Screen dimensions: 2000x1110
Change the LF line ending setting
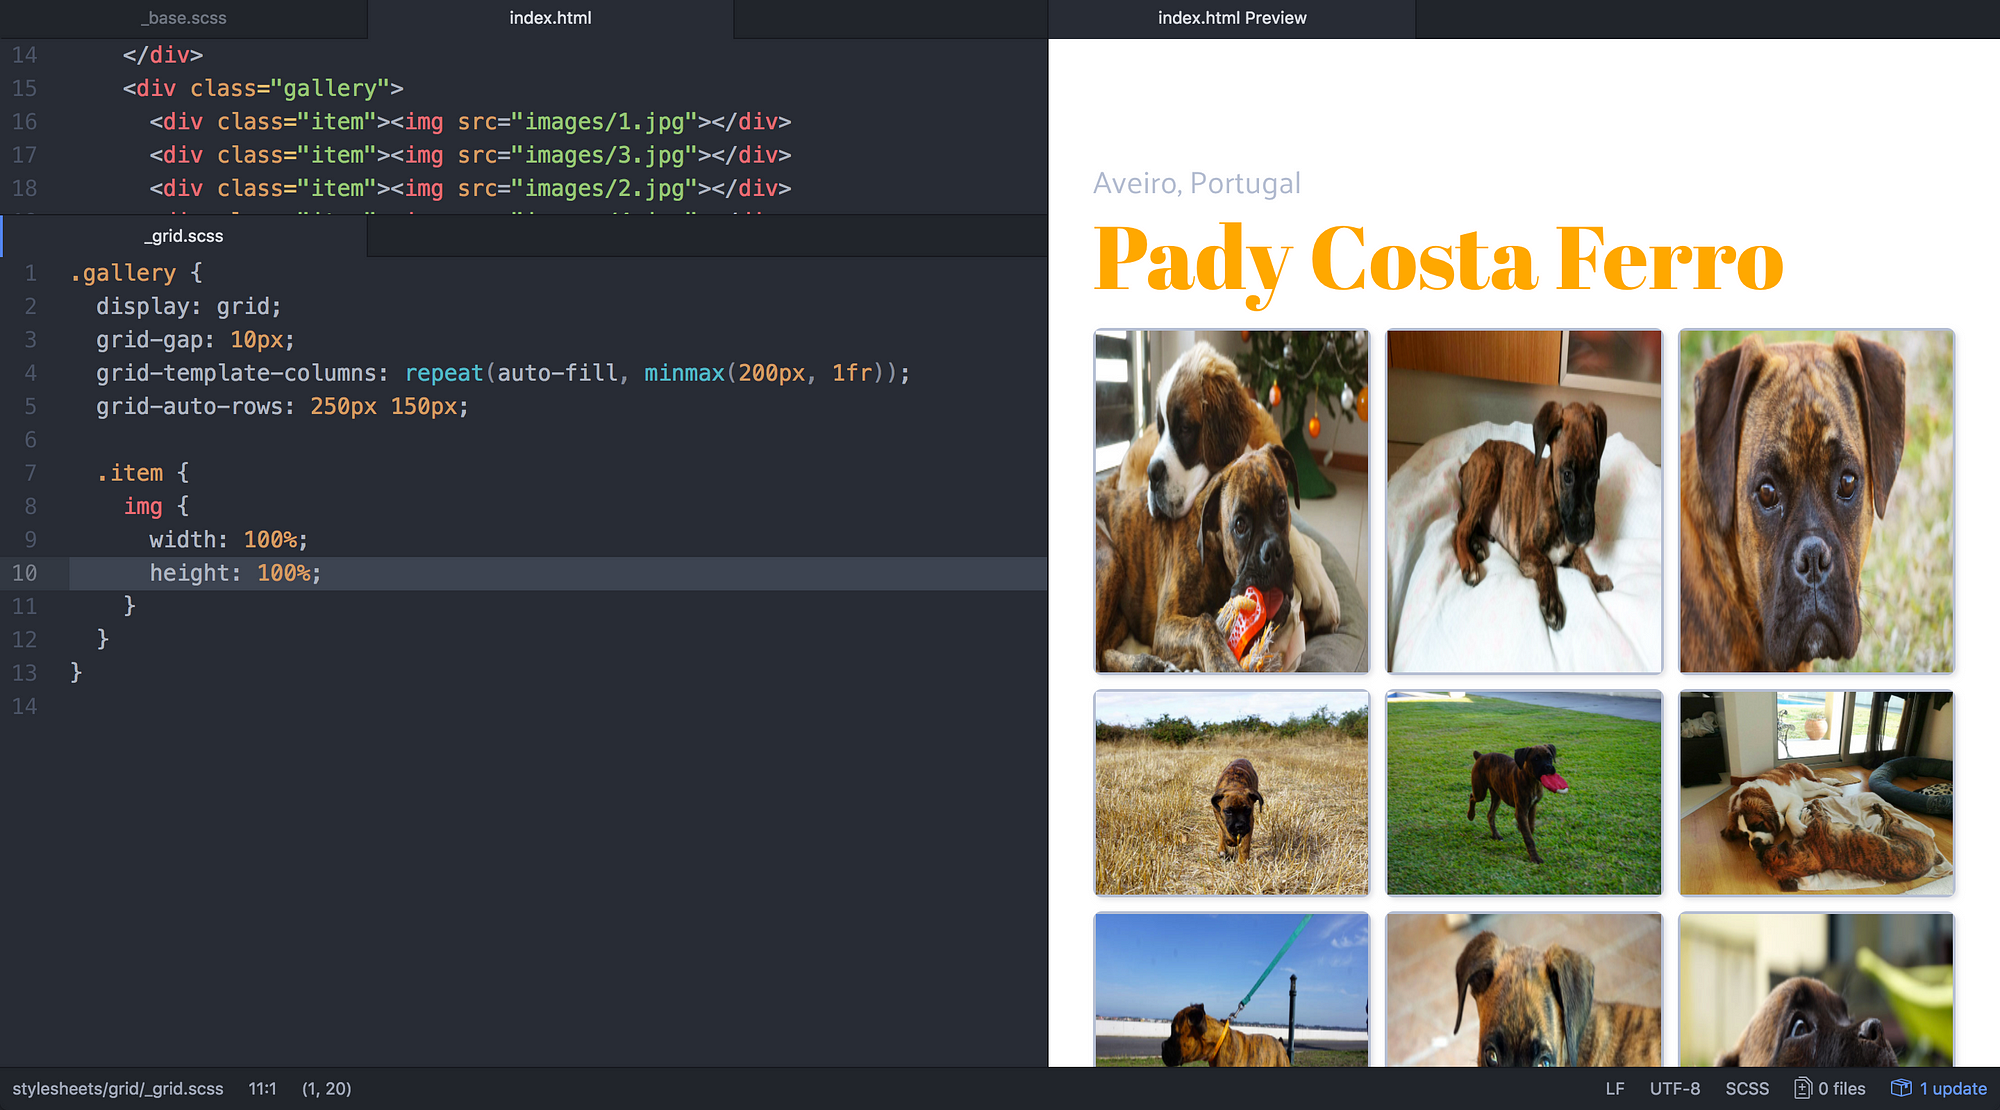(x=1615, y=1088)
